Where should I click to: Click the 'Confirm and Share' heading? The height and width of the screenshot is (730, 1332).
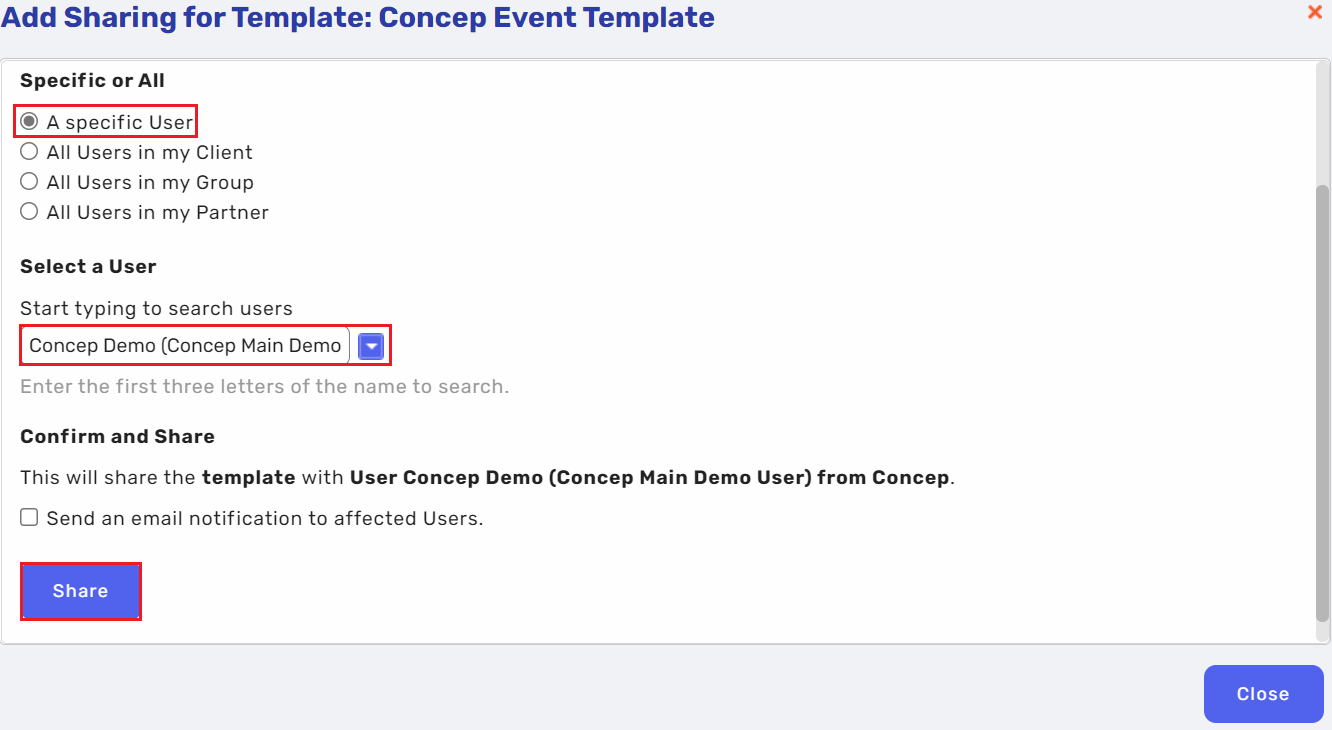point(117,437)
